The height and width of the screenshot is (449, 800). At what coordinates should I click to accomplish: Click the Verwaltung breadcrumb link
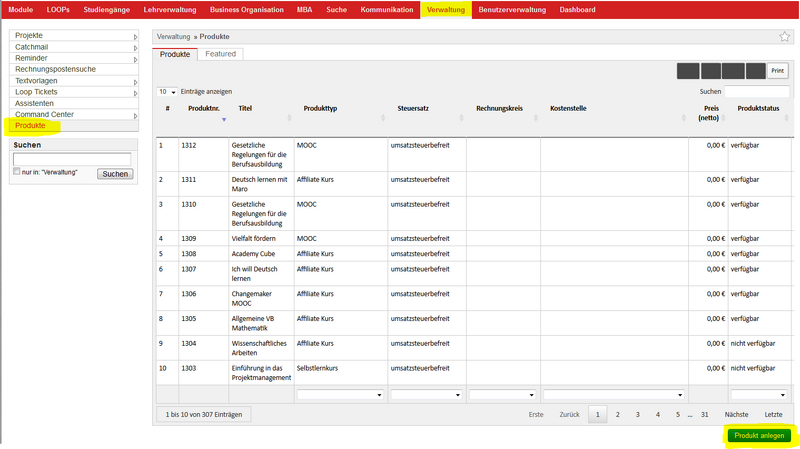point(173,37)
